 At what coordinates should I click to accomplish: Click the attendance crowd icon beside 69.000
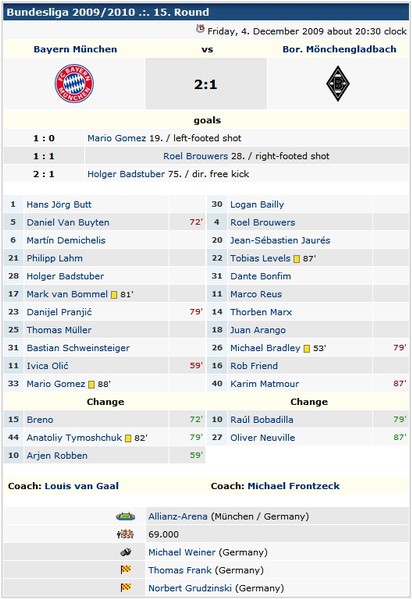click(125, 534)
